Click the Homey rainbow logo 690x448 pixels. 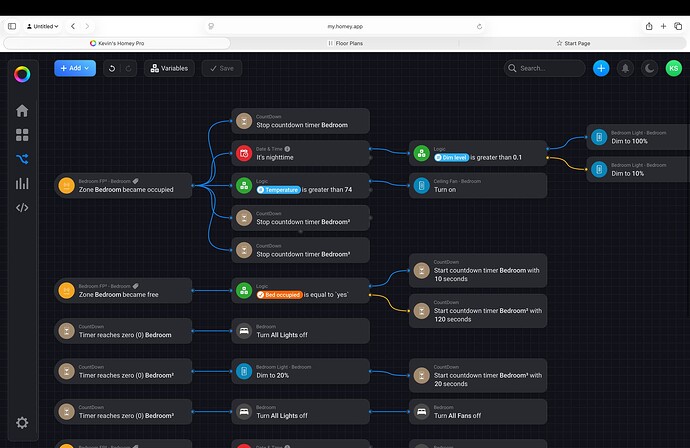pyautogui.click(x=22, y=73)
